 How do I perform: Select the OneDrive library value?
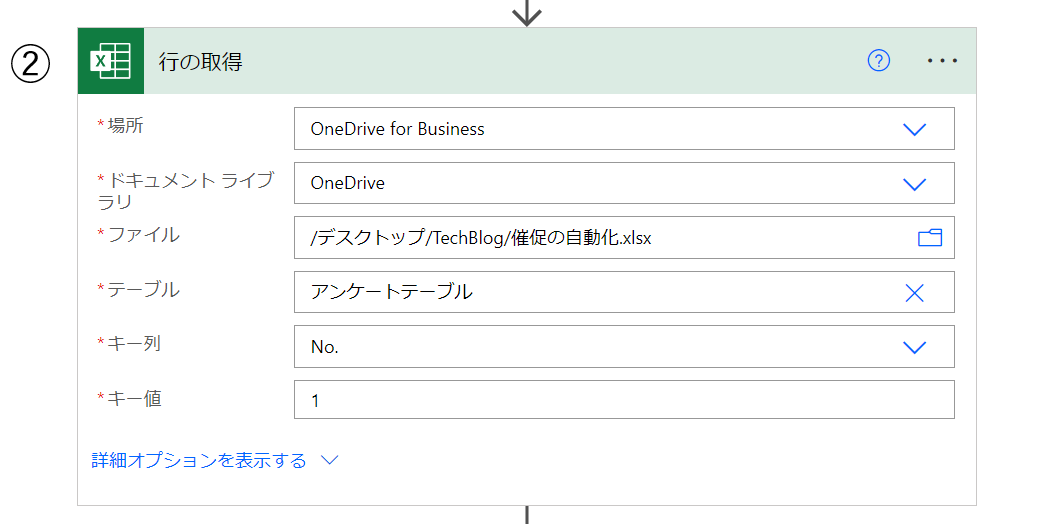pos(348,183)
